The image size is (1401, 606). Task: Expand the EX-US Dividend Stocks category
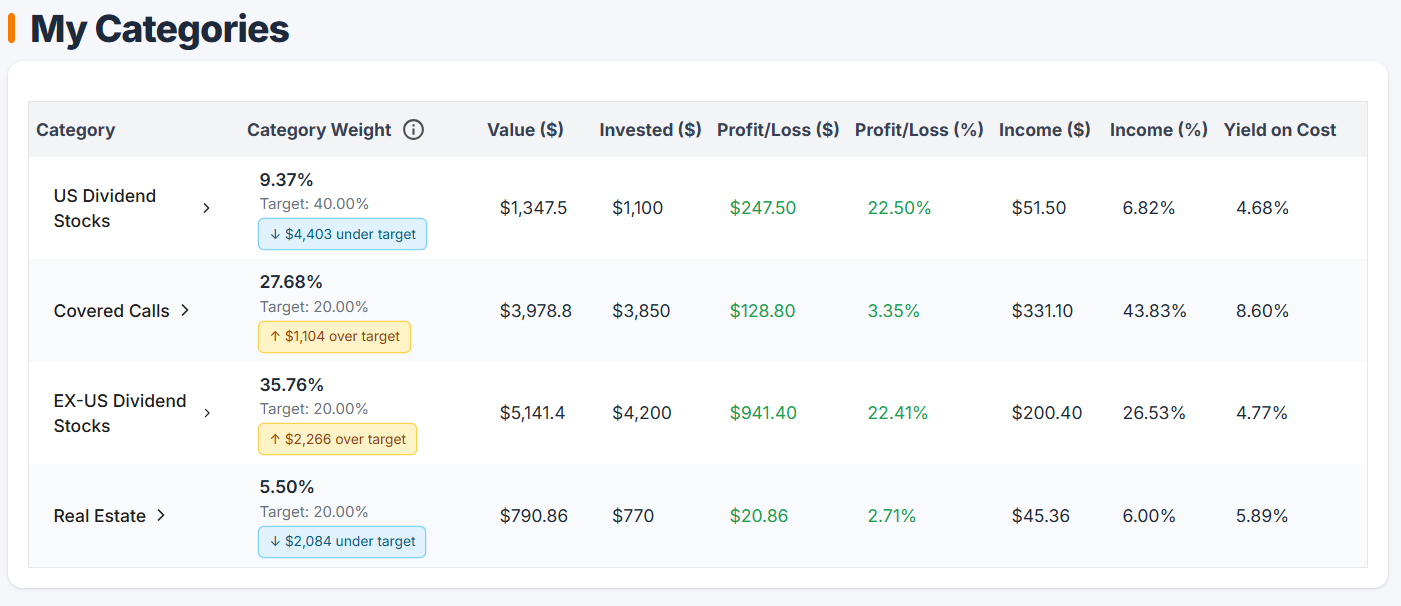tap(206, 412)
